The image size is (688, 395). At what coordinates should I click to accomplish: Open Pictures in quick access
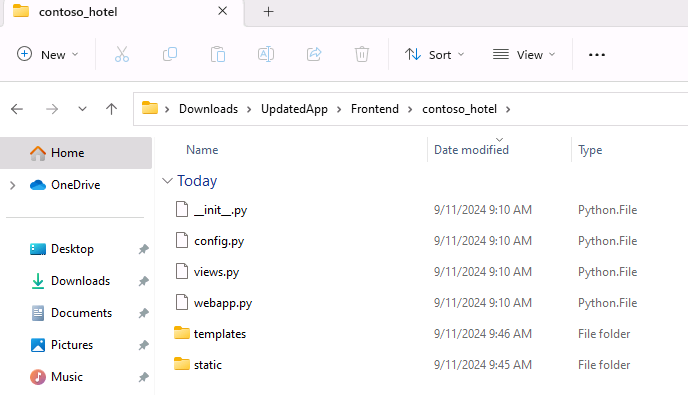tap(72, 345)
